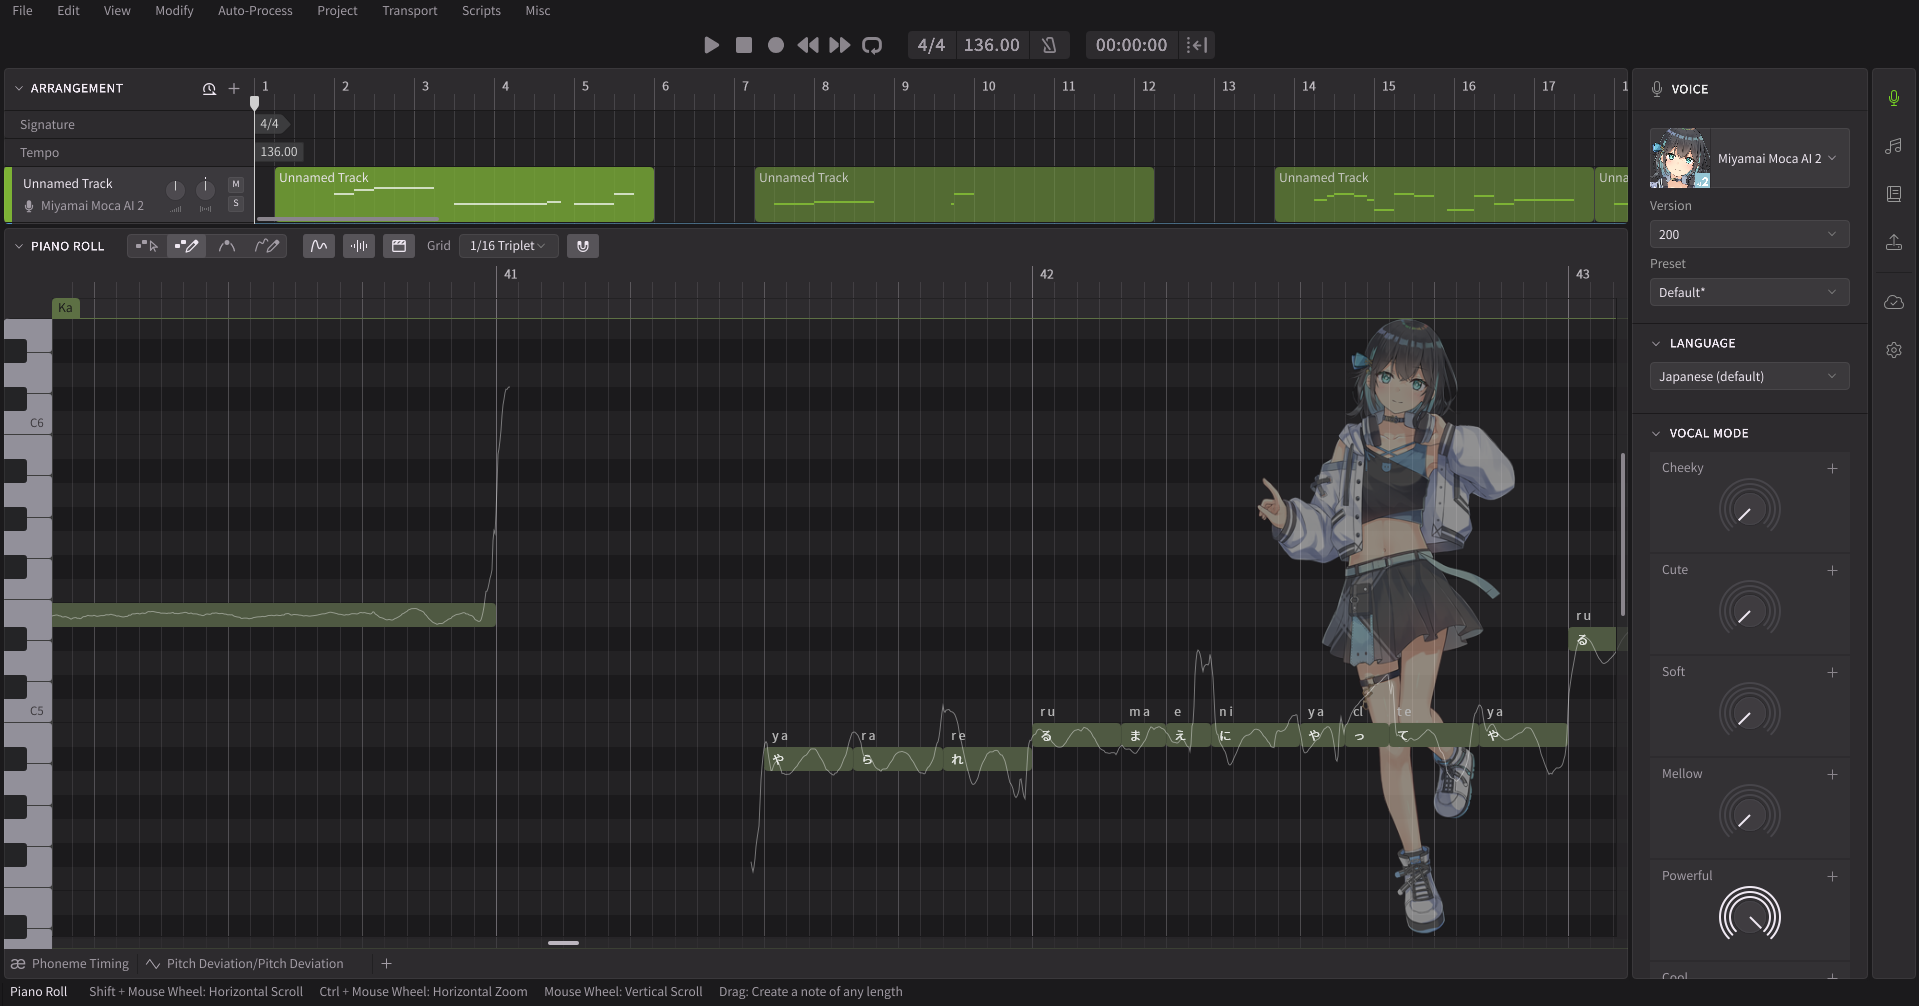The height and width of the screenshot is (1006, 1919).
Task: Click the 4/4 time signature field
Action: coord(931,45)
